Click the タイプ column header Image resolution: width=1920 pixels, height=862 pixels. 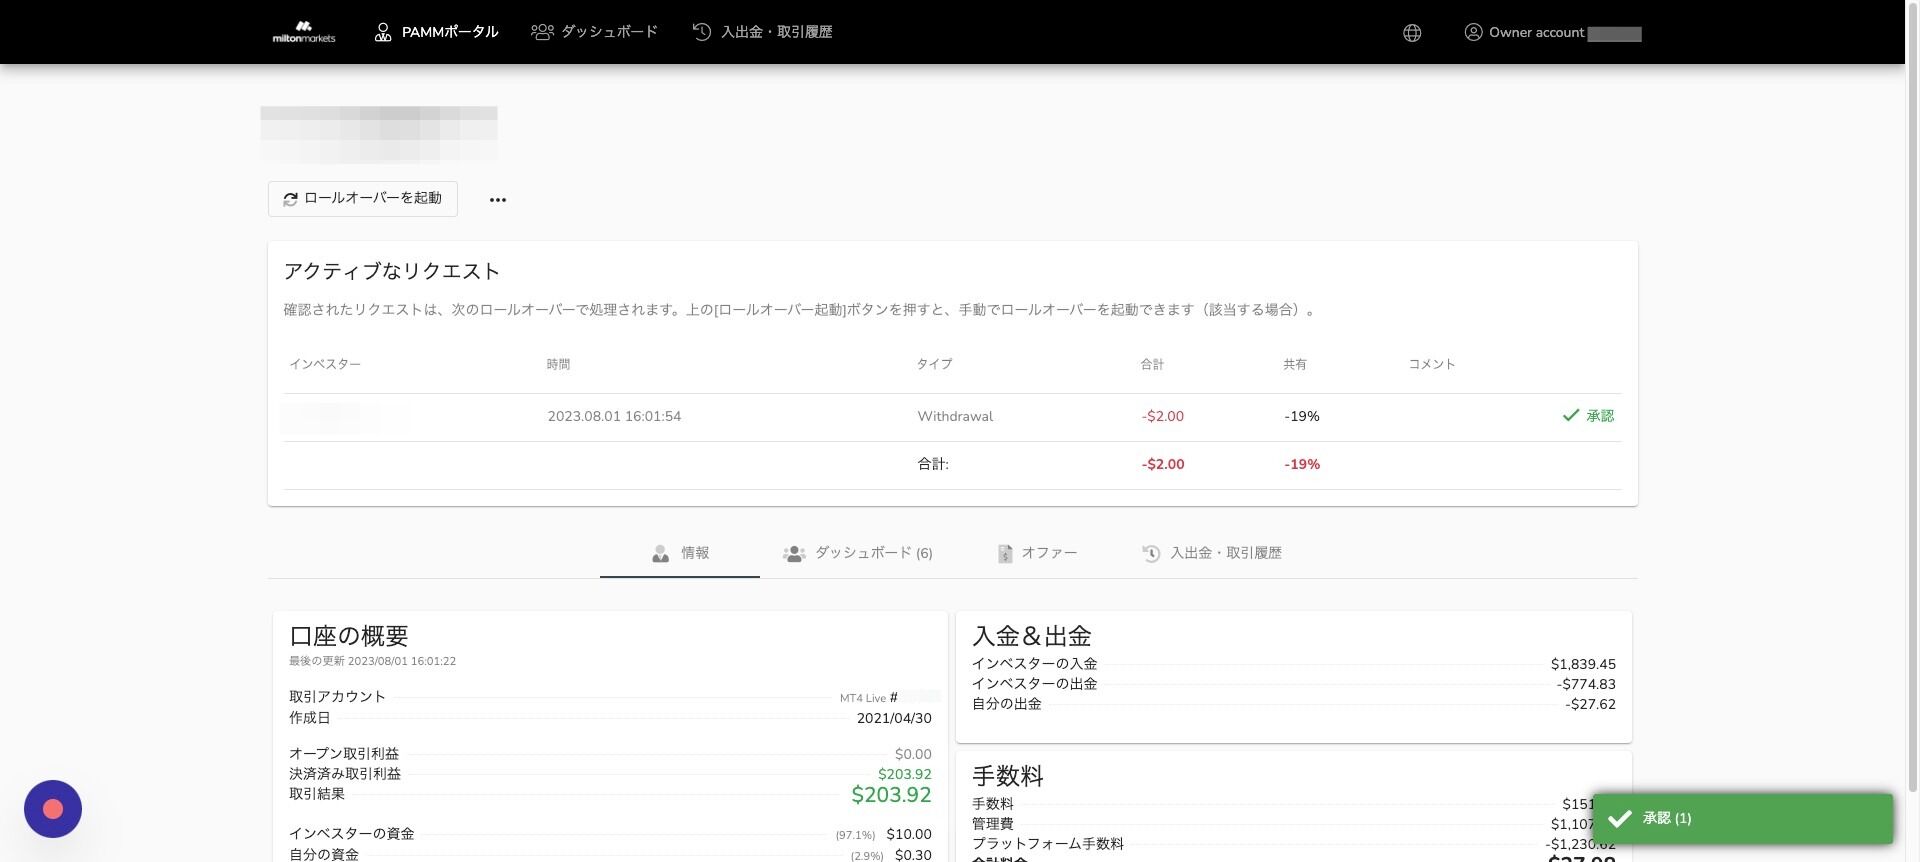coord(934,365)
